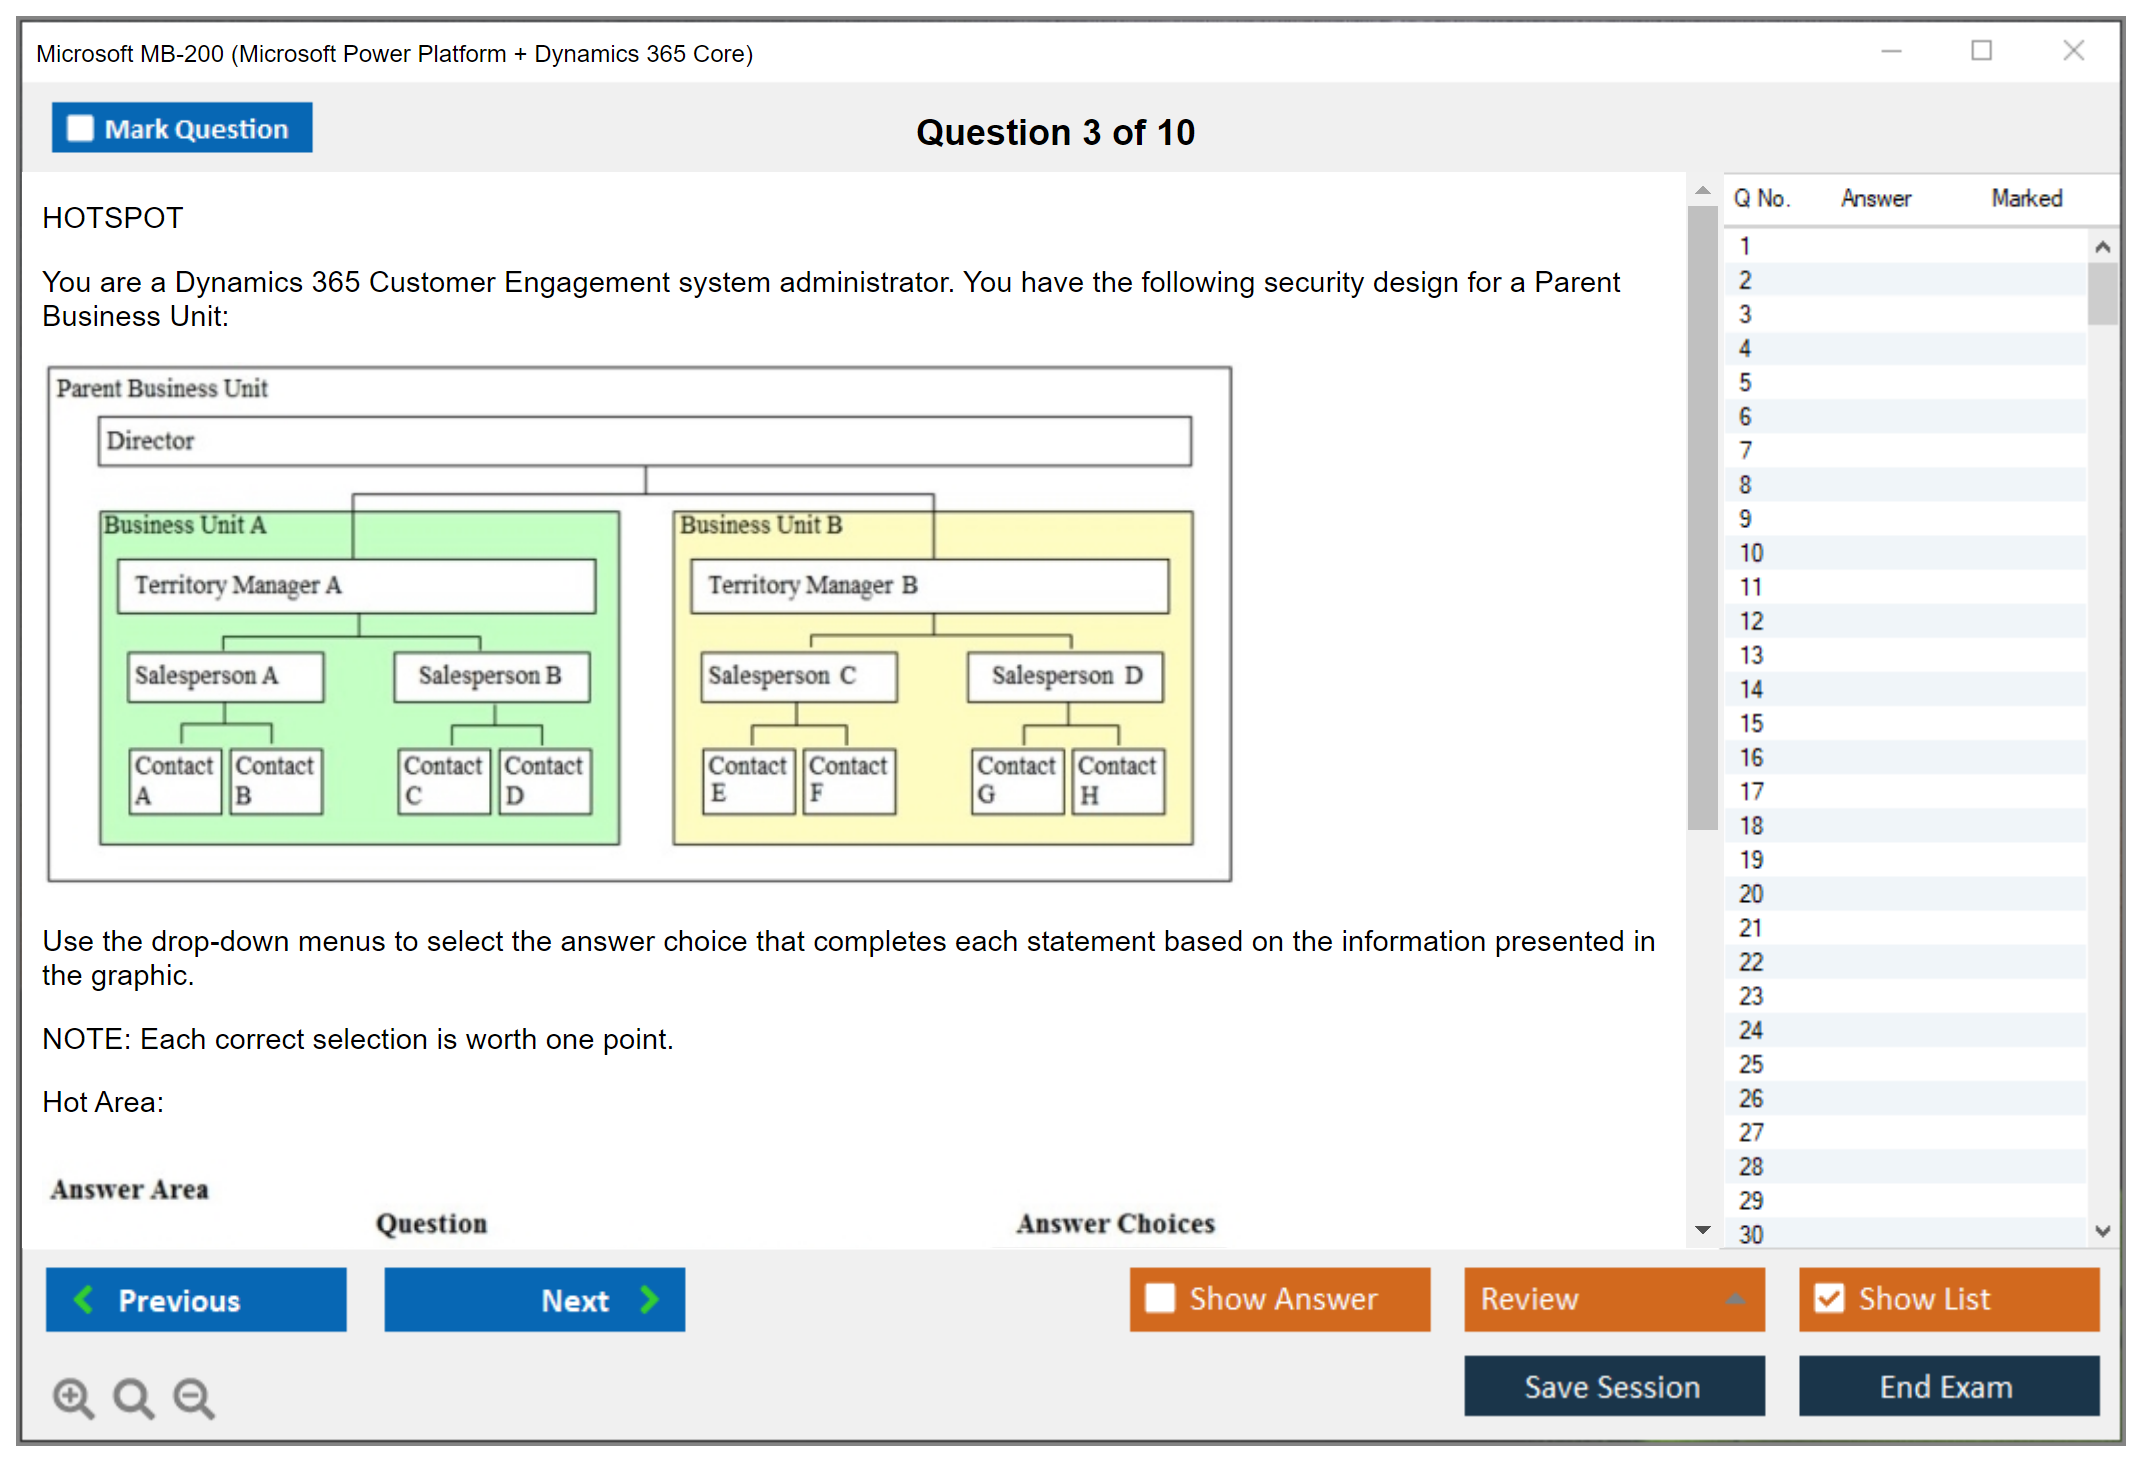
Task: Click the green right chevron on Next
Action: coord(649,1299)
